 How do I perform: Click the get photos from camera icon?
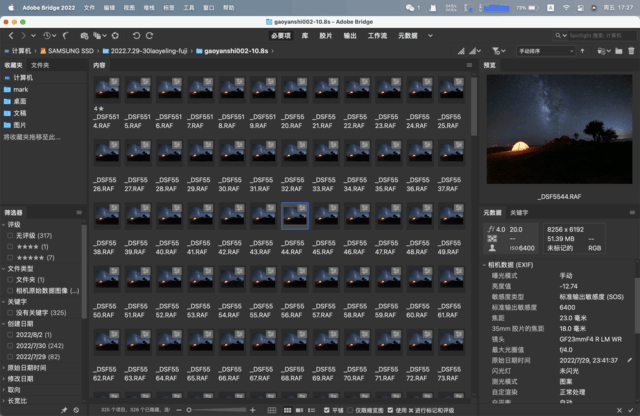84,36
